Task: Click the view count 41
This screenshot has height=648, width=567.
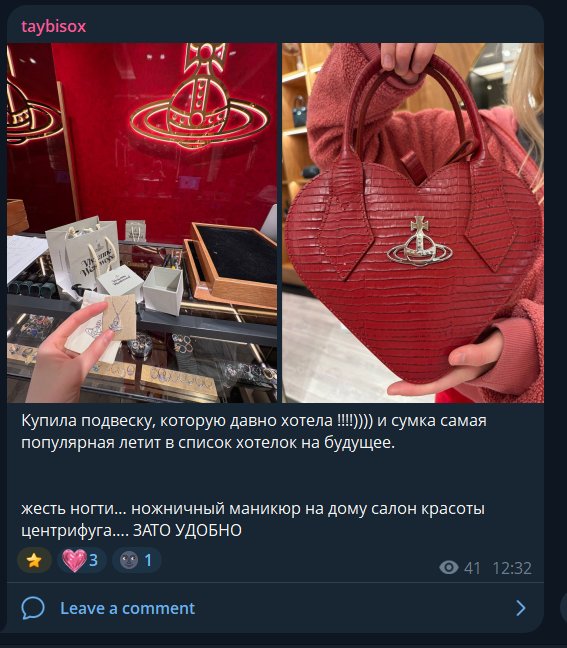Action: point(472,568)
